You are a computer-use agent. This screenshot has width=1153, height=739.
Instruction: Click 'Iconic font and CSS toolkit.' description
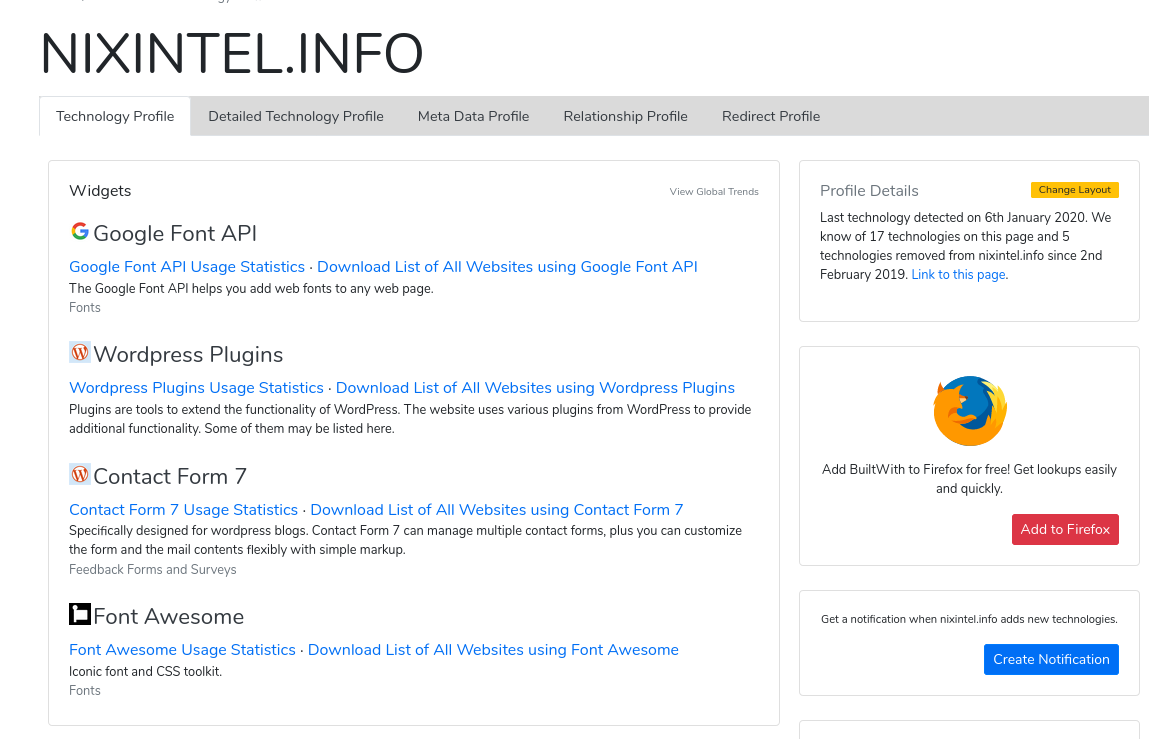coord(146,671)
